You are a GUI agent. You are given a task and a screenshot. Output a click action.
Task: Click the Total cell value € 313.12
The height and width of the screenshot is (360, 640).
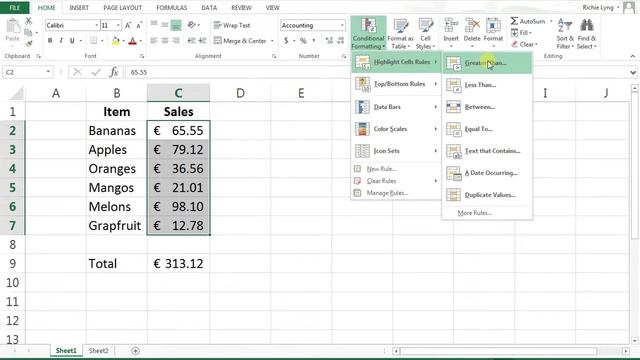pos(178,264)
